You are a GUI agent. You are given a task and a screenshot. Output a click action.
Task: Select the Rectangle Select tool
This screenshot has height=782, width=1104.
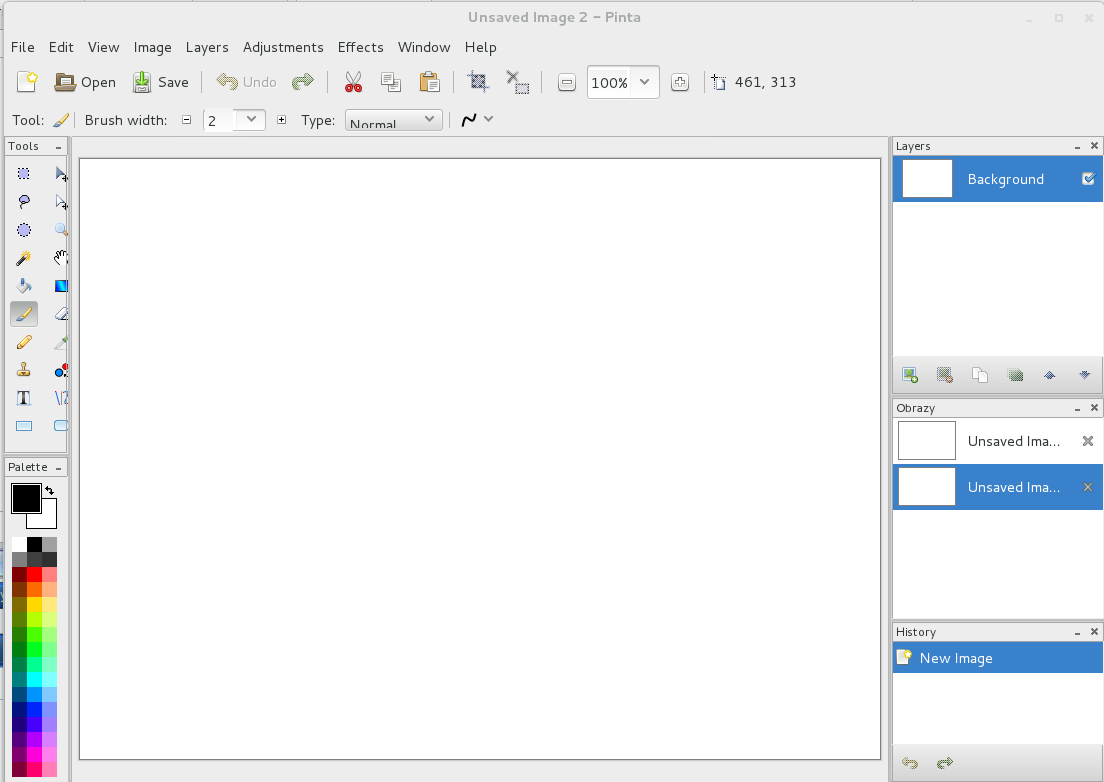point(24,174)
